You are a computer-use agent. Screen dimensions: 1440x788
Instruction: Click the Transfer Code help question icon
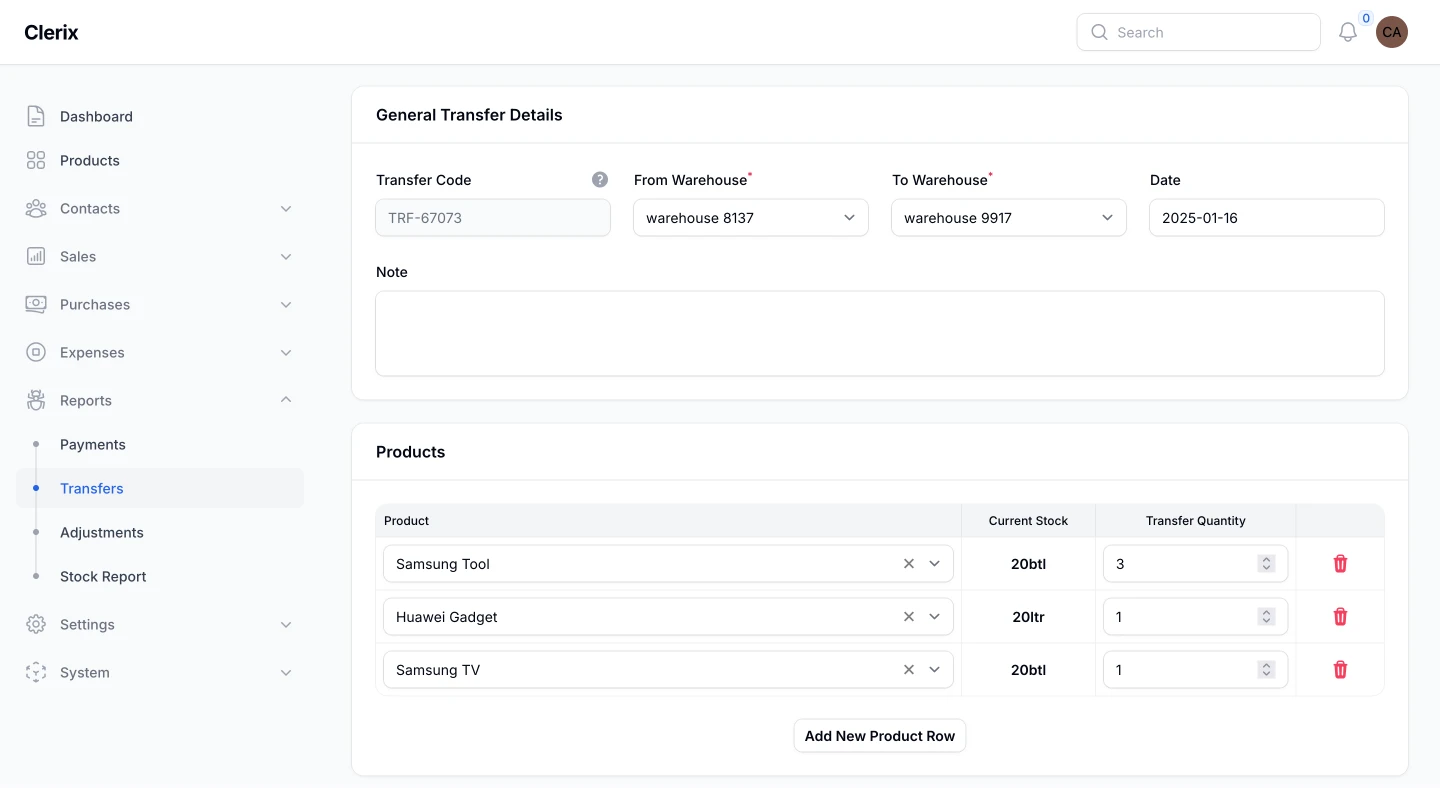click(600, 180)
